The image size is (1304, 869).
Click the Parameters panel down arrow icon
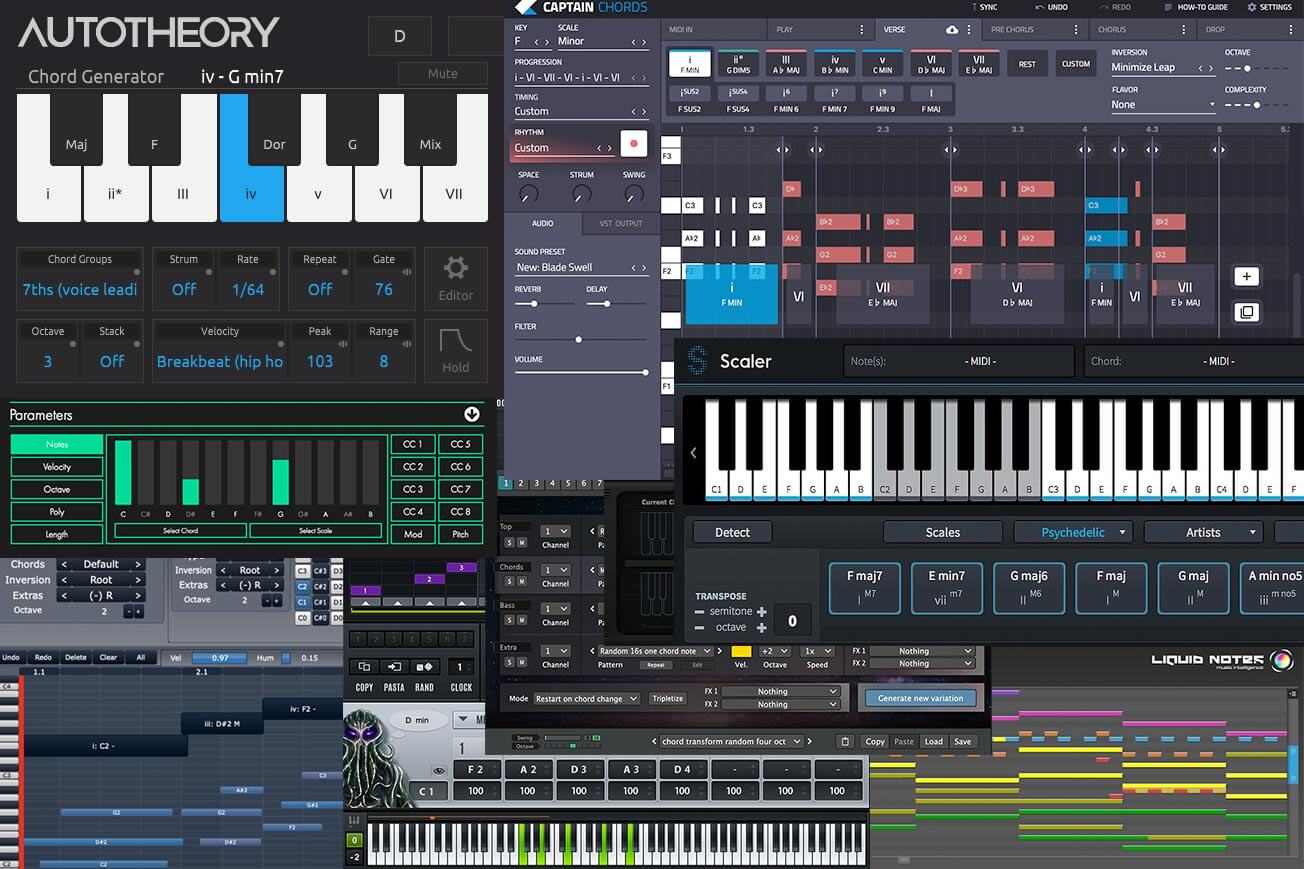(472, 414)
